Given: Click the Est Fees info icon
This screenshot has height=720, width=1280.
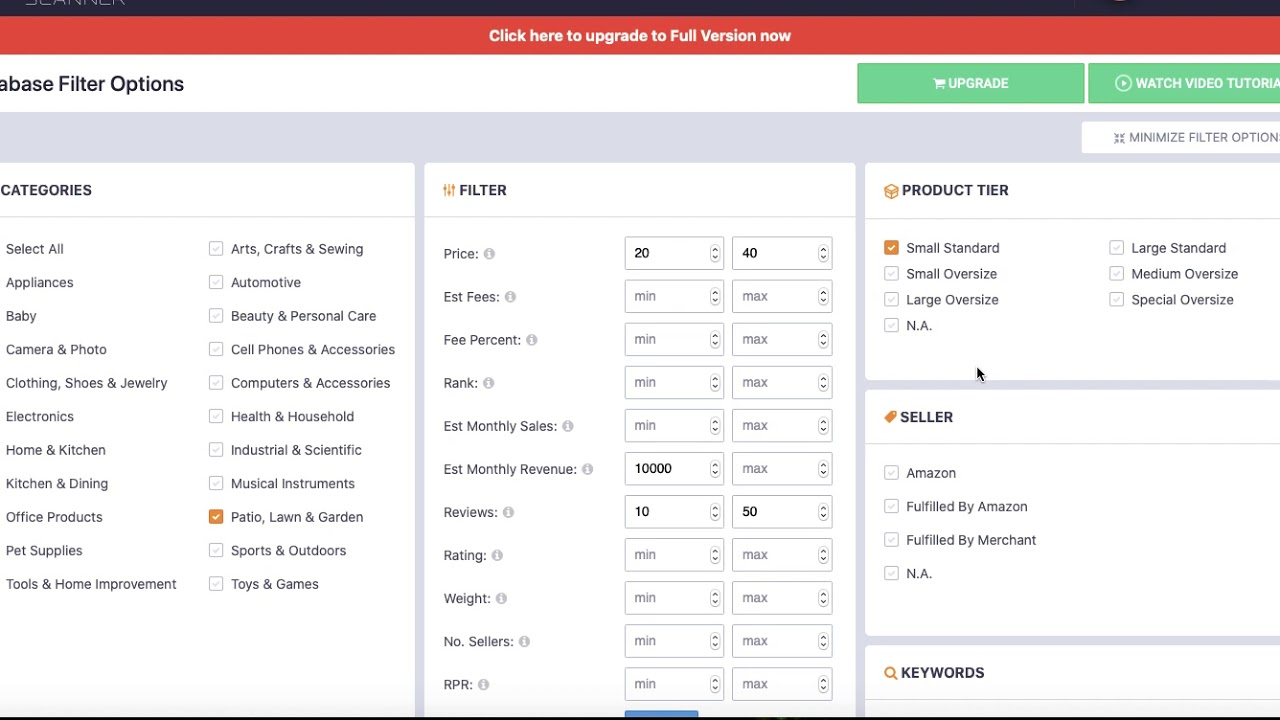Looking at the screenshot, I should coord(510,297).
